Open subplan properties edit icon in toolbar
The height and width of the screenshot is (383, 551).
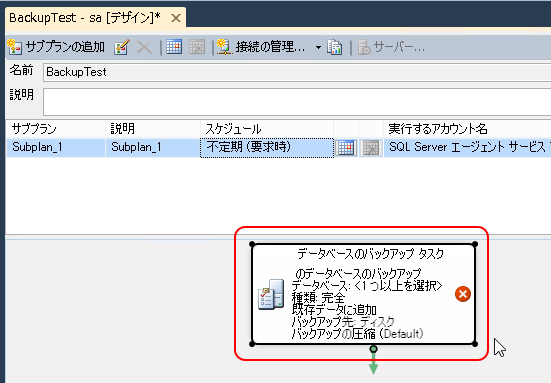[x=122, y=47]
